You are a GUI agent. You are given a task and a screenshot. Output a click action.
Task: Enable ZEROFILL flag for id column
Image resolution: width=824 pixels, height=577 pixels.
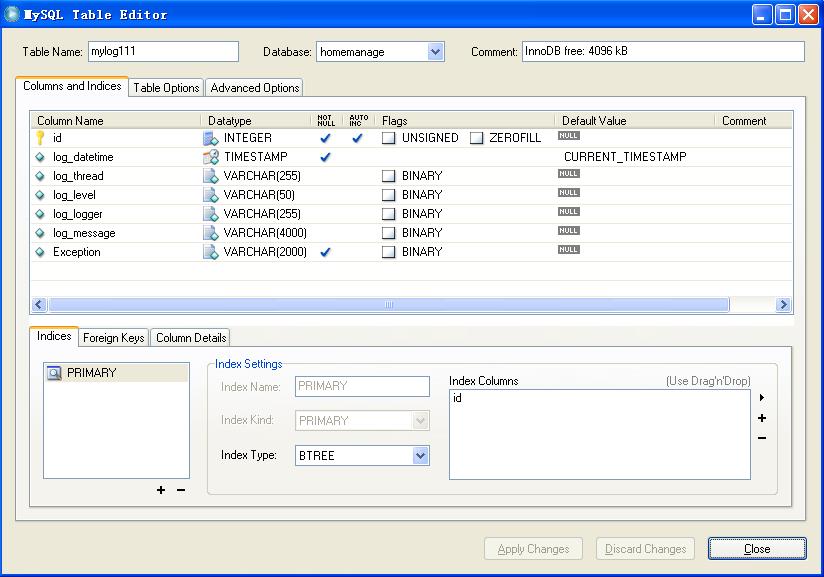476,138
